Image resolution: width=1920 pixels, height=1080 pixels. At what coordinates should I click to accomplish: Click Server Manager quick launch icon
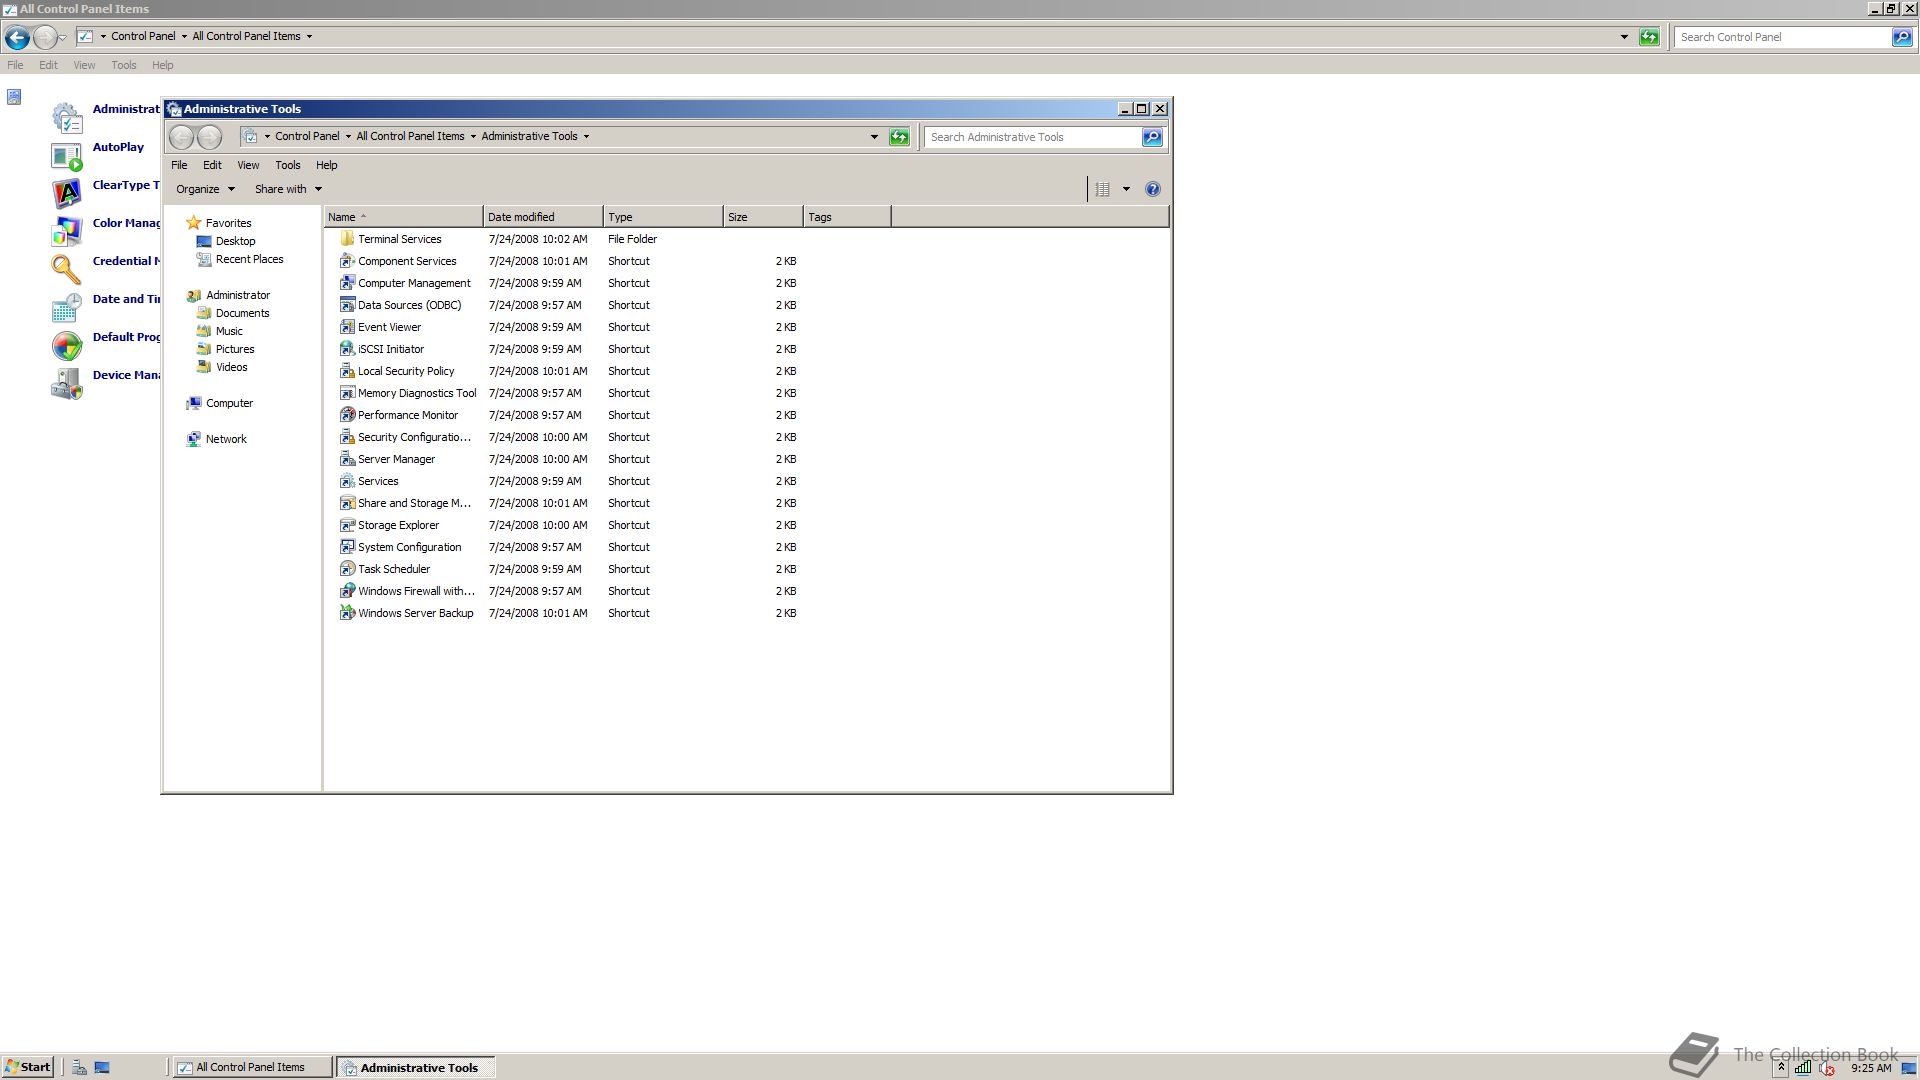pyautogui.click(x=79, y=1067)
